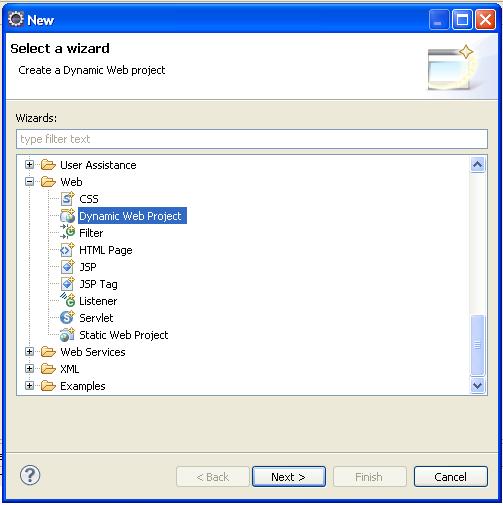Choose the HTML Page icon

pyautogui.click(x=67, y=250)
